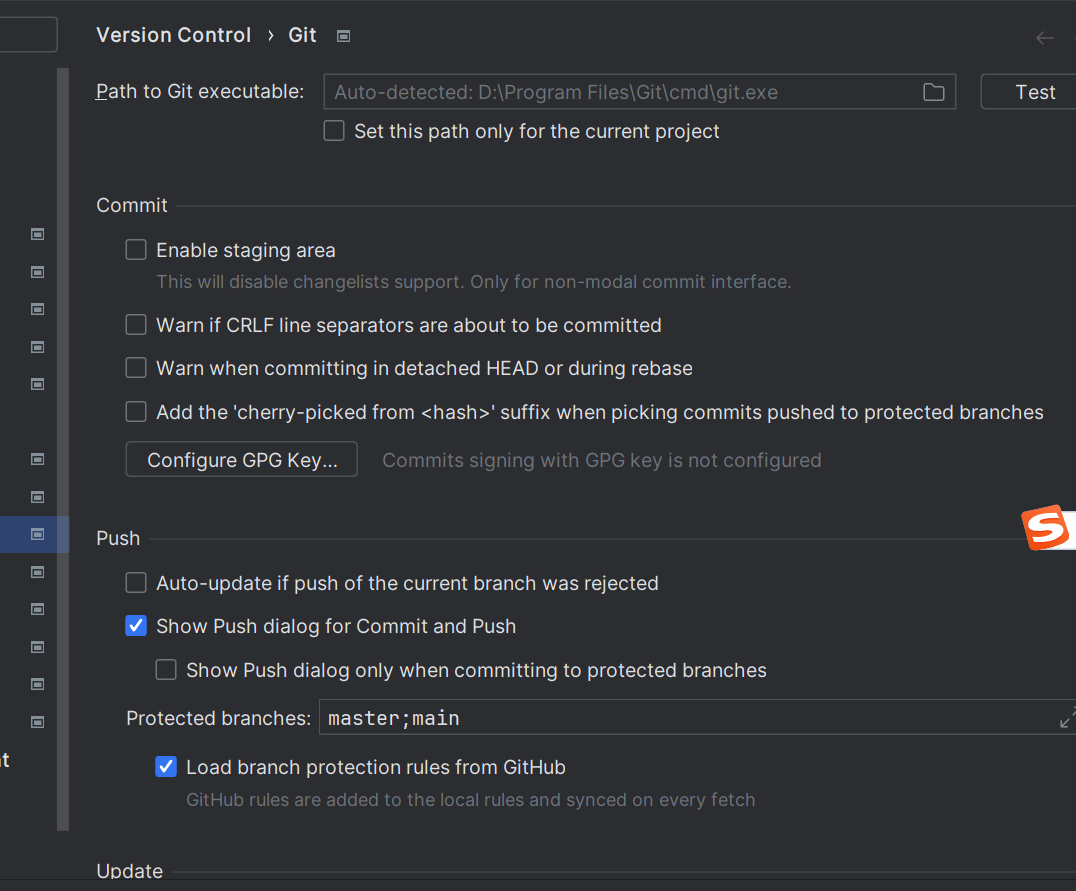Uncheck Show Push dialog for Commit and Push
The height and width of the screenshot is (891, 1076).
(136, 626)
